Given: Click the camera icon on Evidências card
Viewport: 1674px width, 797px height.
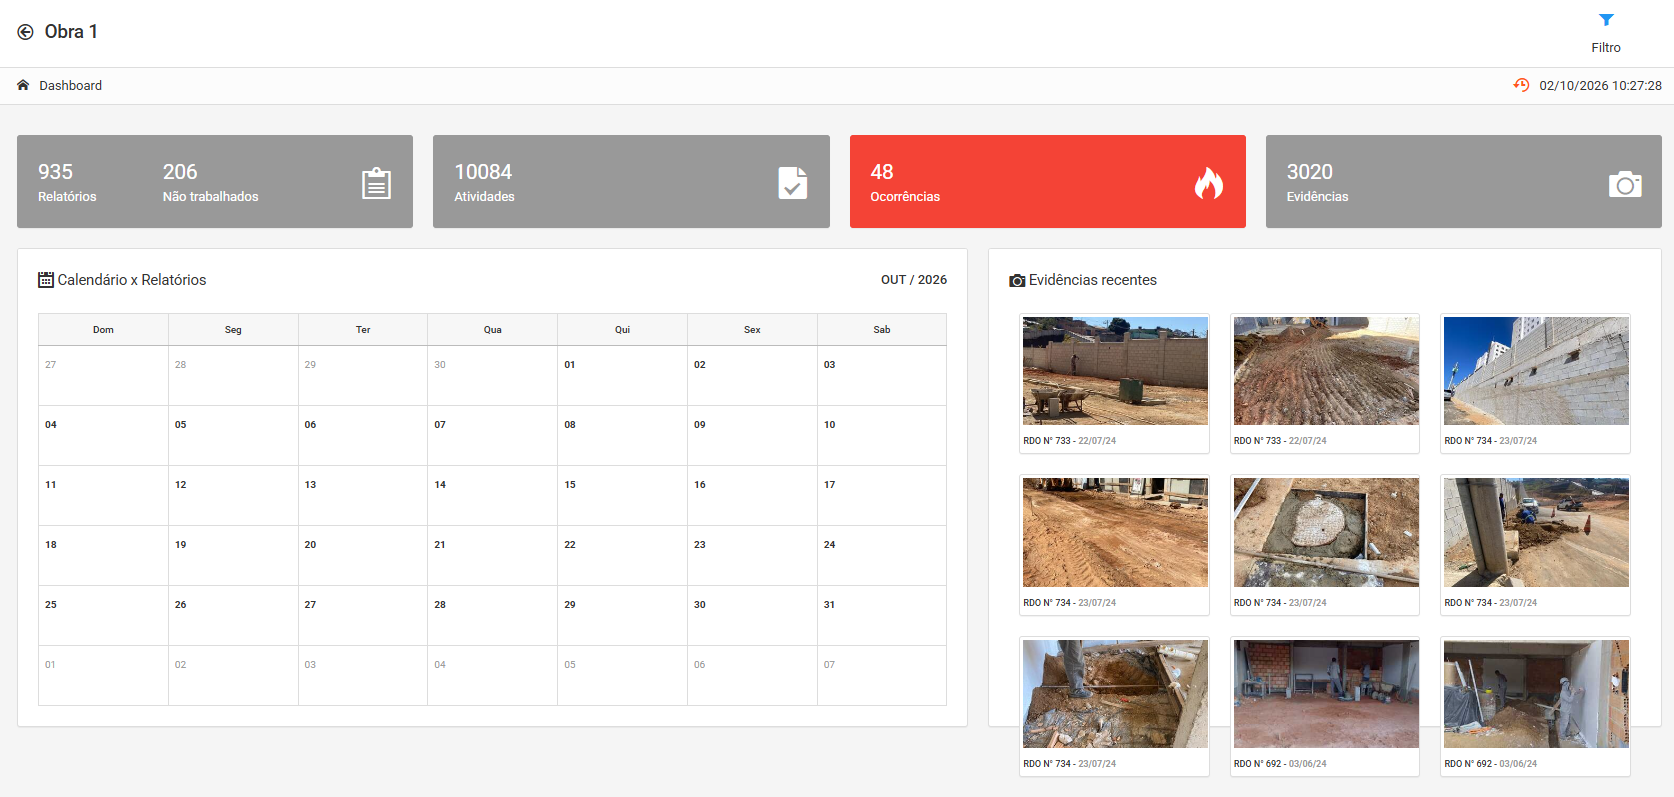Looking at the screenshot, I should click(1625, 184).
